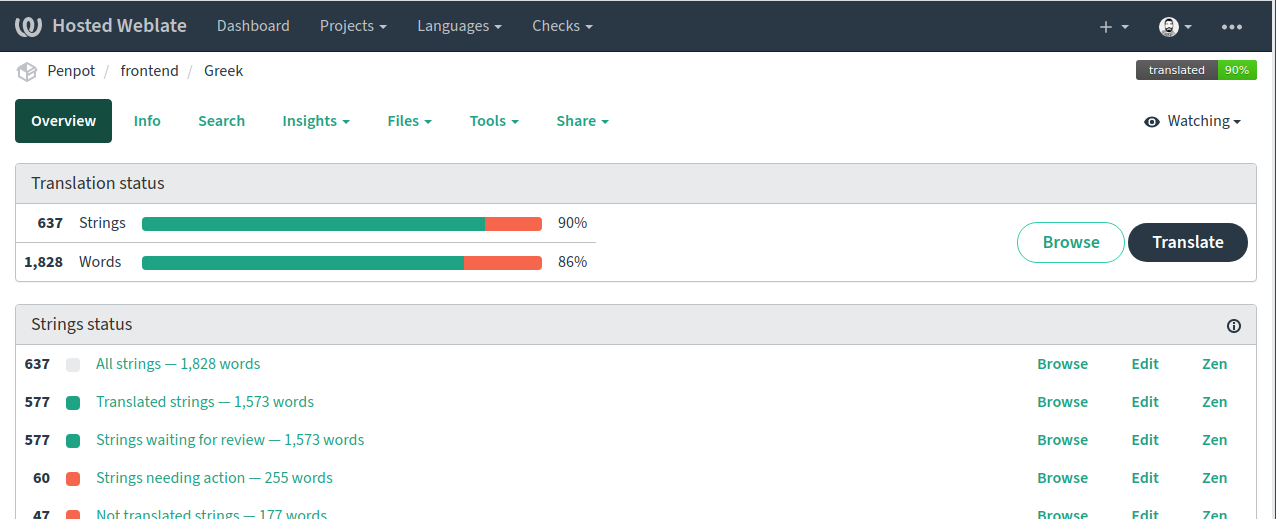The height and width of the screenshot is (519, 1276).
Task: Expand the Insights tab dropdown
Action: click(x=316, y=121)
